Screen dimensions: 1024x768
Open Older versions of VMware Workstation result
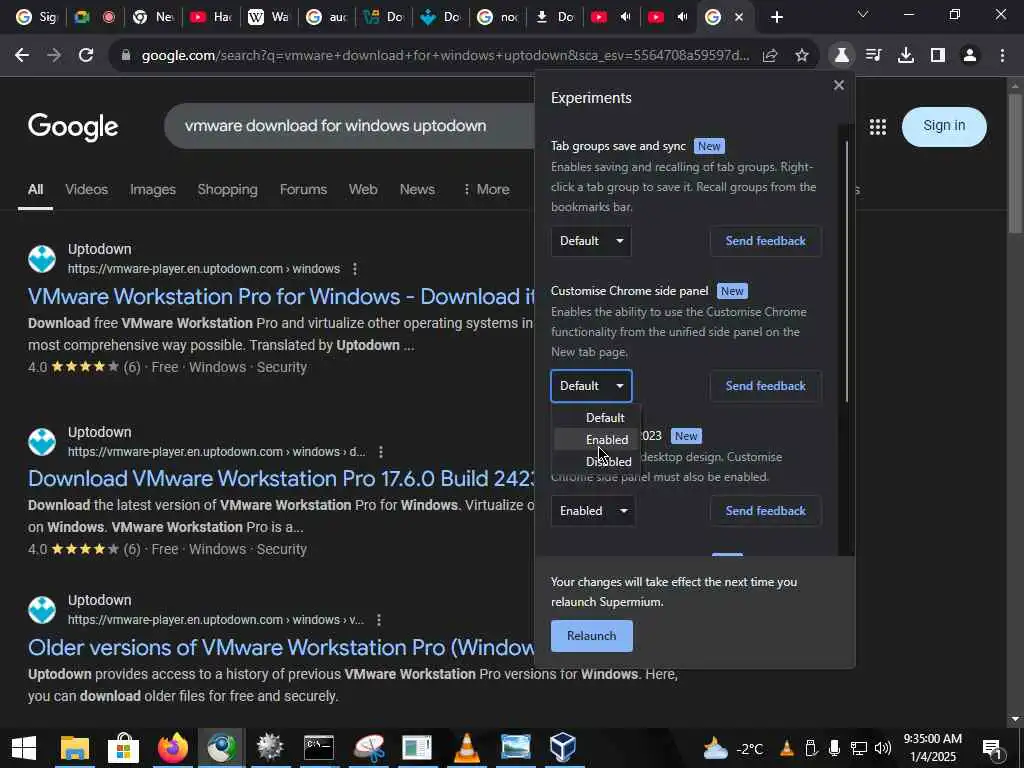coord(281,648)
